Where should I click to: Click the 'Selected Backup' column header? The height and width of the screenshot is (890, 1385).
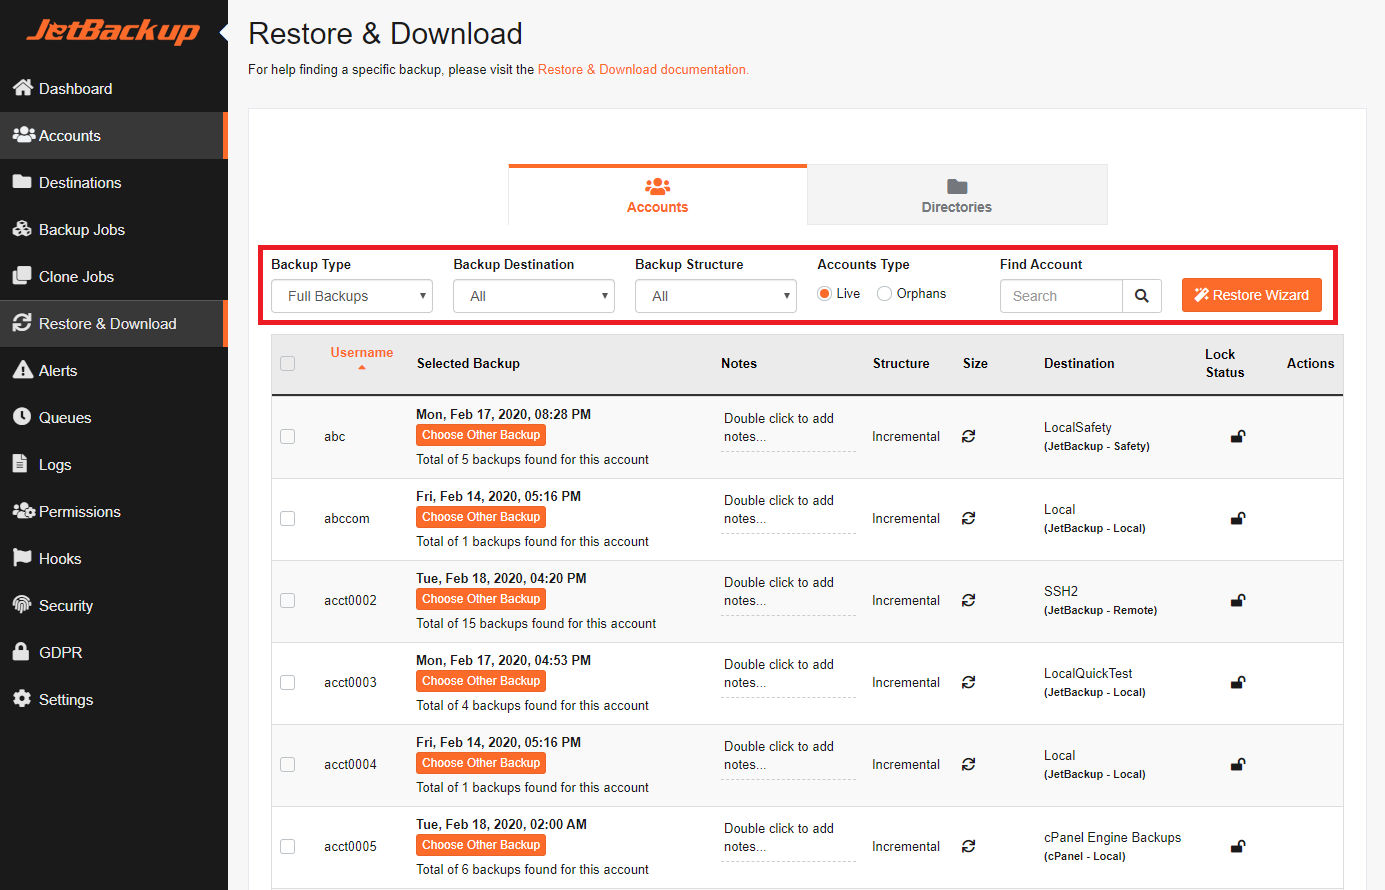(x=468, y=363)
